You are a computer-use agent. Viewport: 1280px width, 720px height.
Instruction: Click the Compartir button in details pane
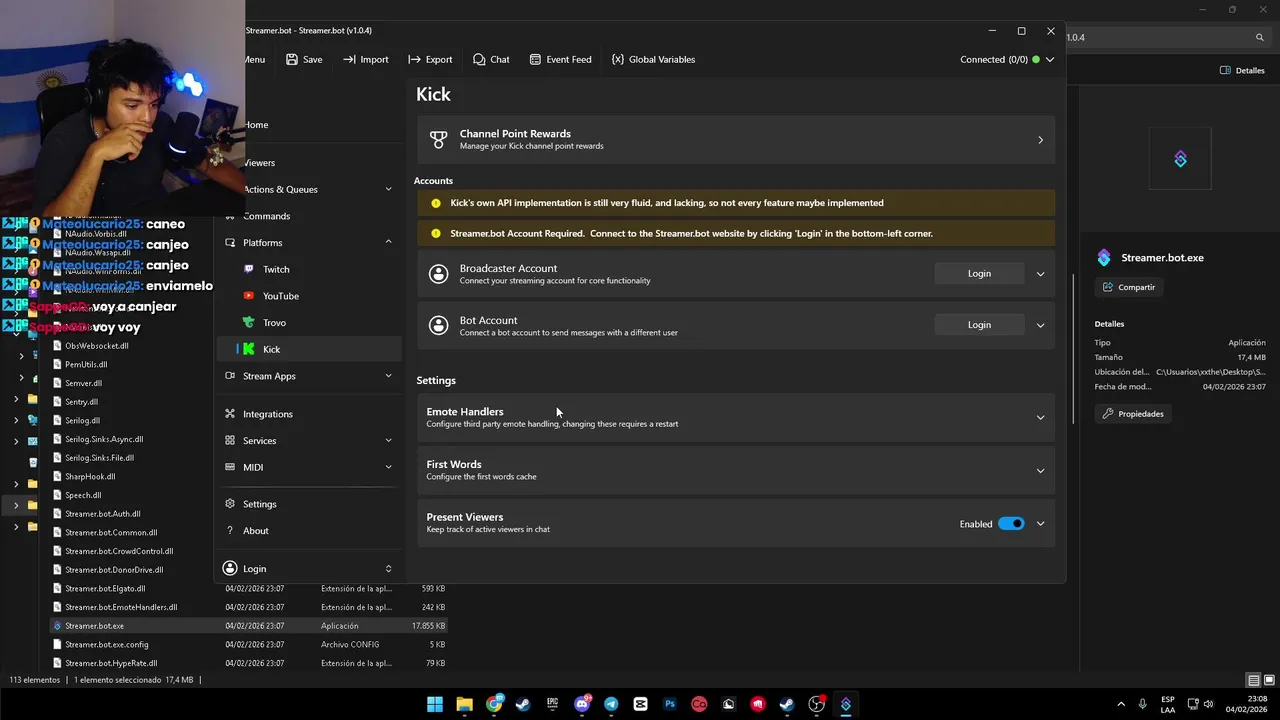(1128, 287)
